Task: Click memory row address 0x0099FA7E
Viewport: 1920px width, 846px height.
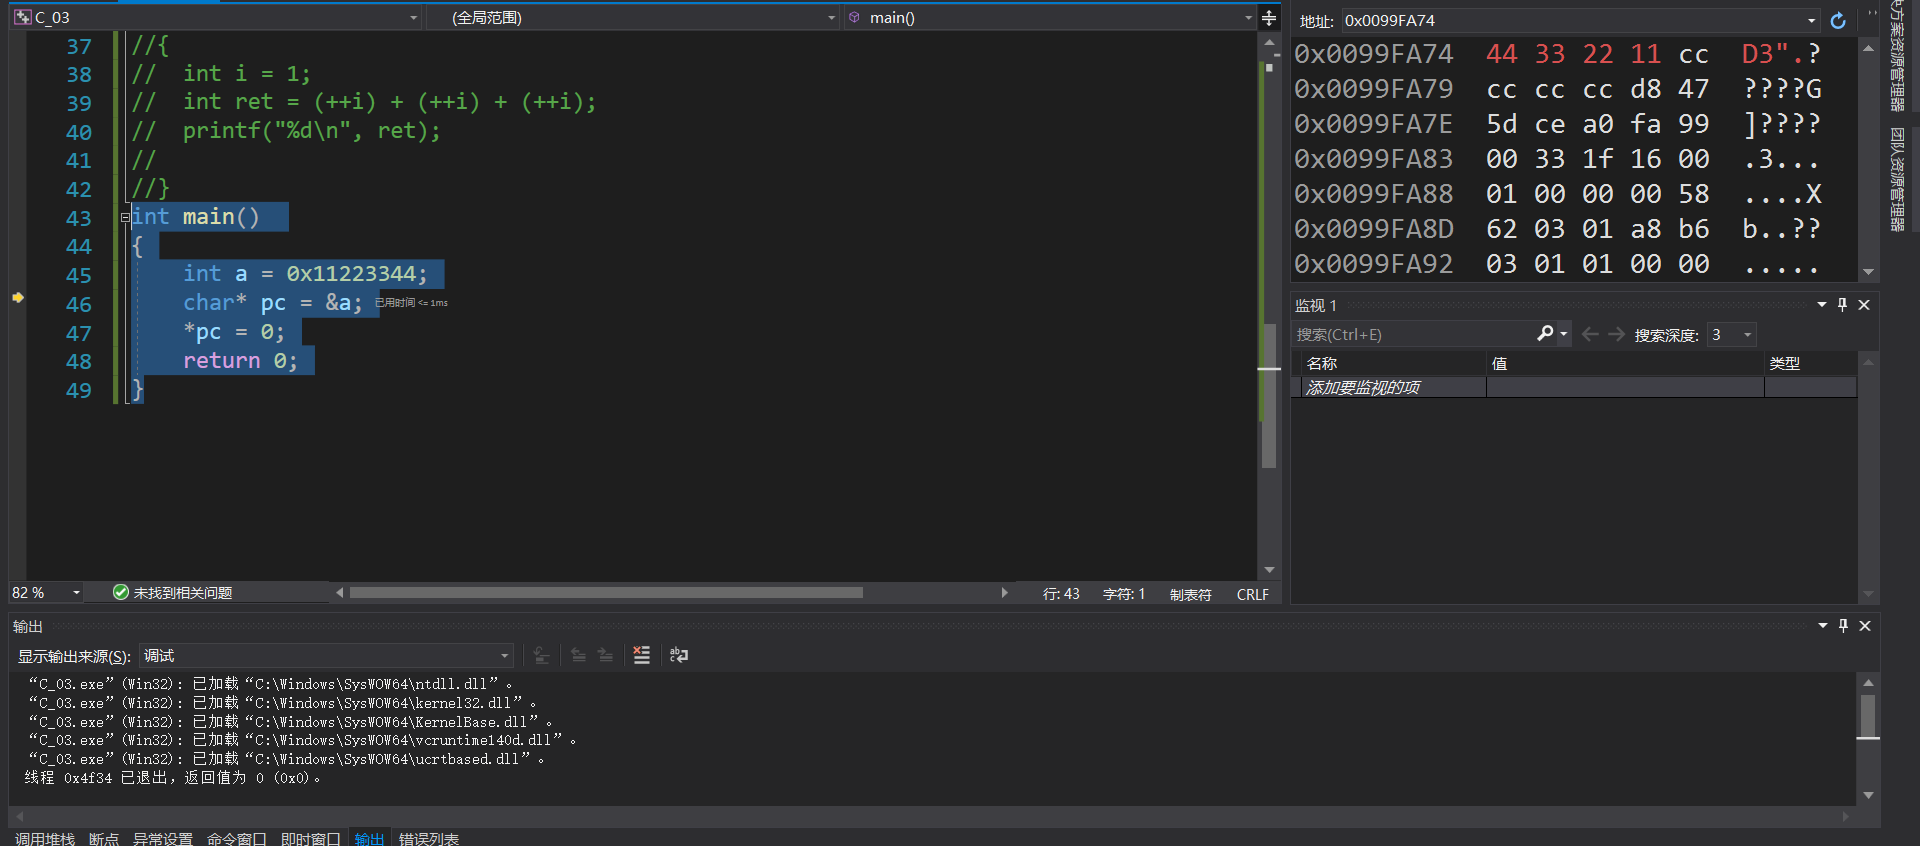Action: click(x=1374, y=124)
